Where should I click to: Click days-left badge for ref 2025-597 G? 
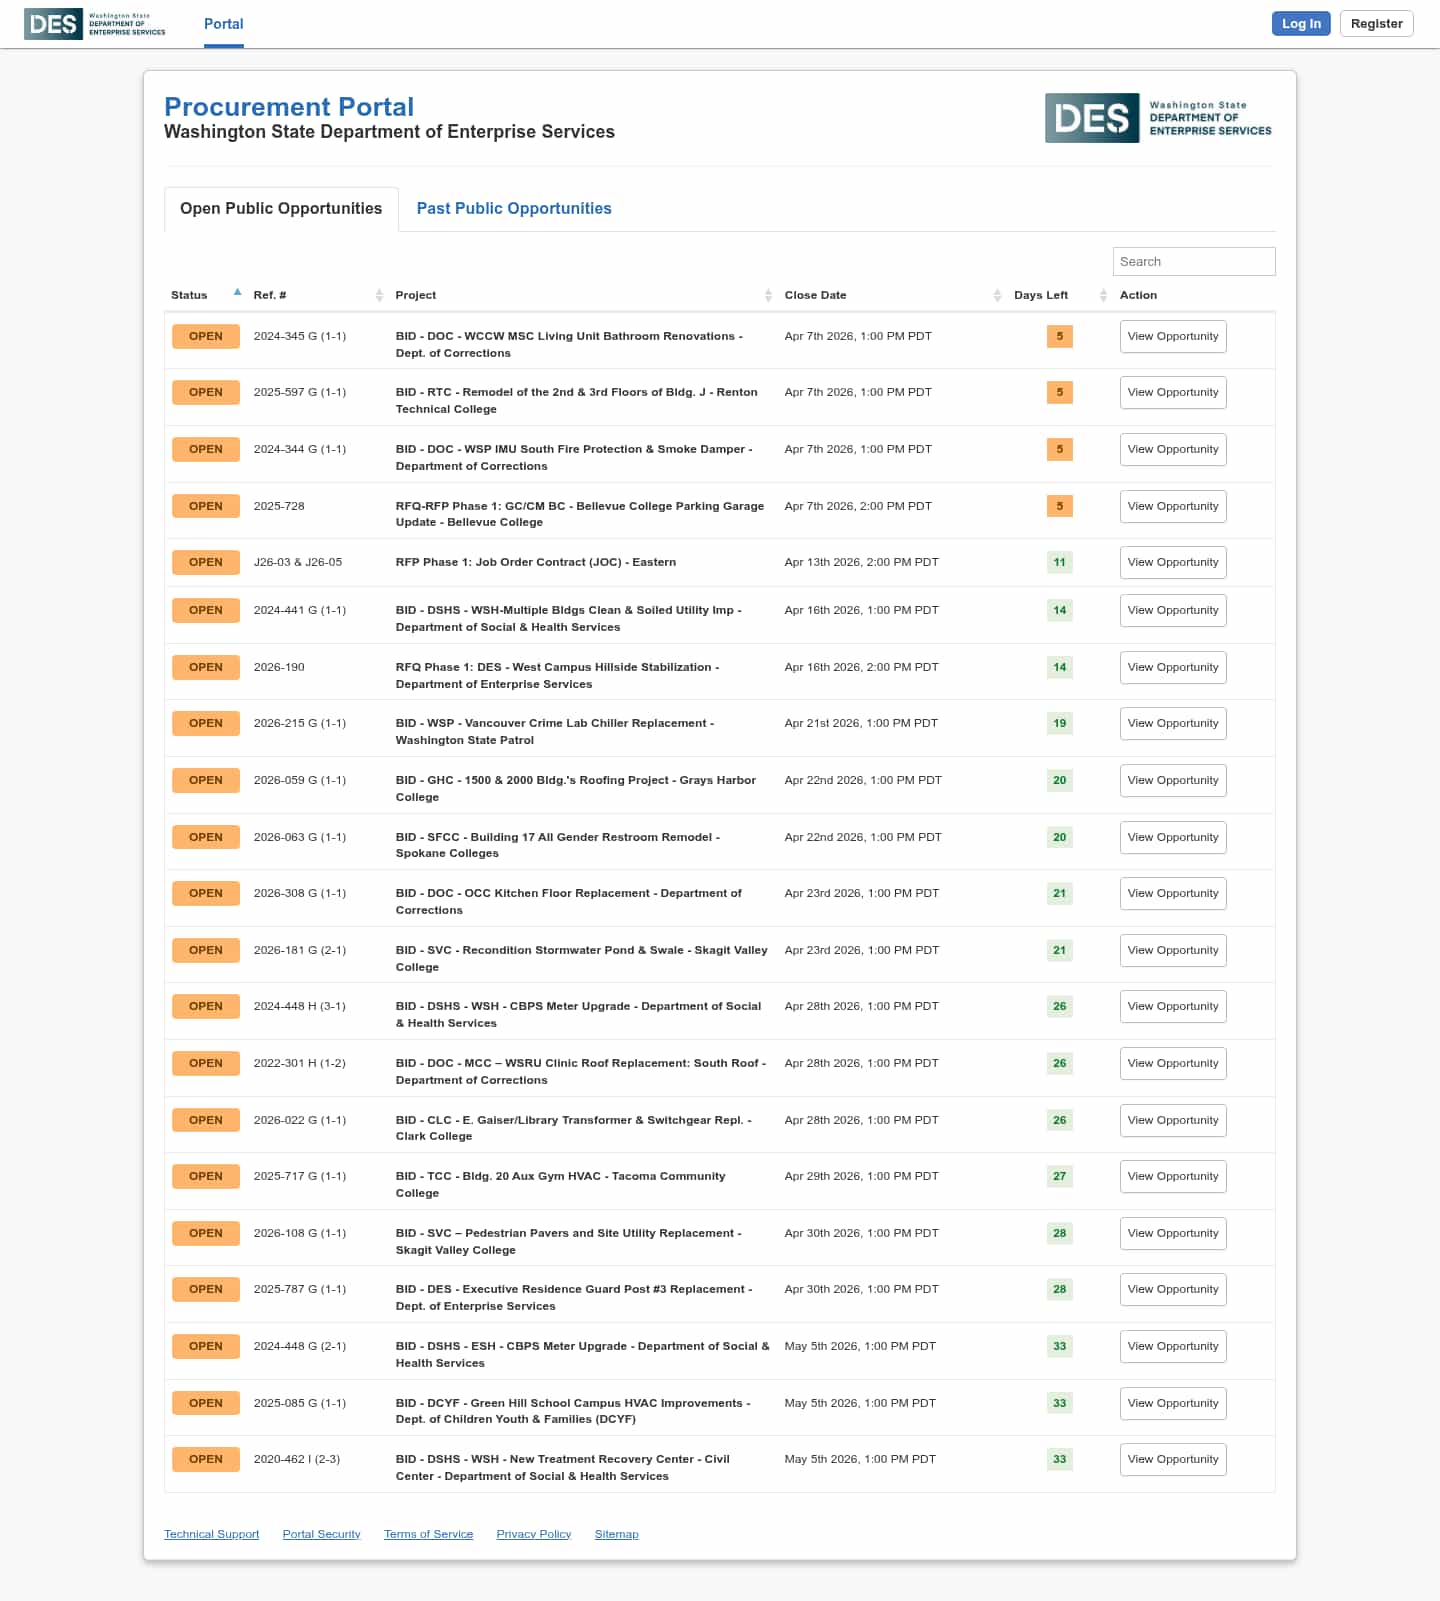(1060, 392)
